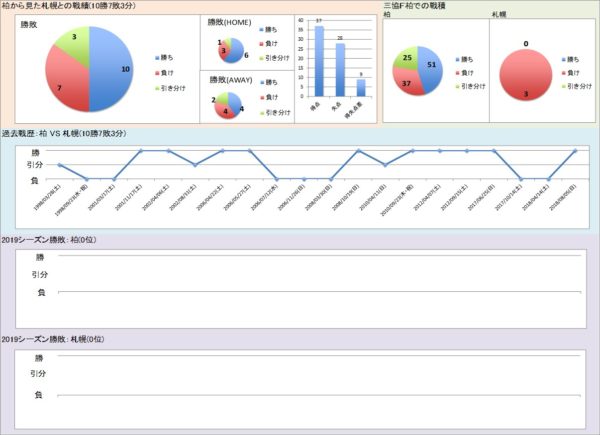The width and height of the screenshot is (600, 435).
Task: Click 引き分け legend entry in AWAY chart
Action: [x=275, y=113]
